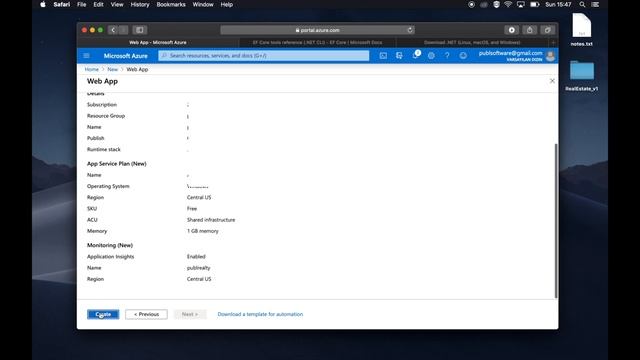The width and height of the screenshot is (640, 360).
Task: Open Azure portal settings gear
Action: [431, 56]
